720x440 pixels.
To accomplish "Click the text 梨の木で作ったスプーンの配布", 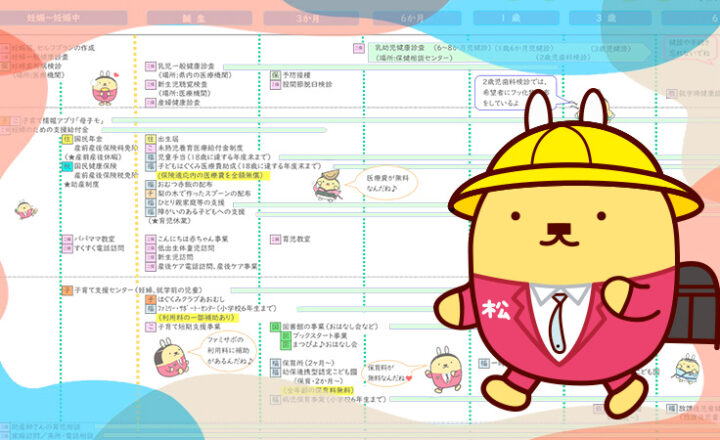I will coord(204,193).
